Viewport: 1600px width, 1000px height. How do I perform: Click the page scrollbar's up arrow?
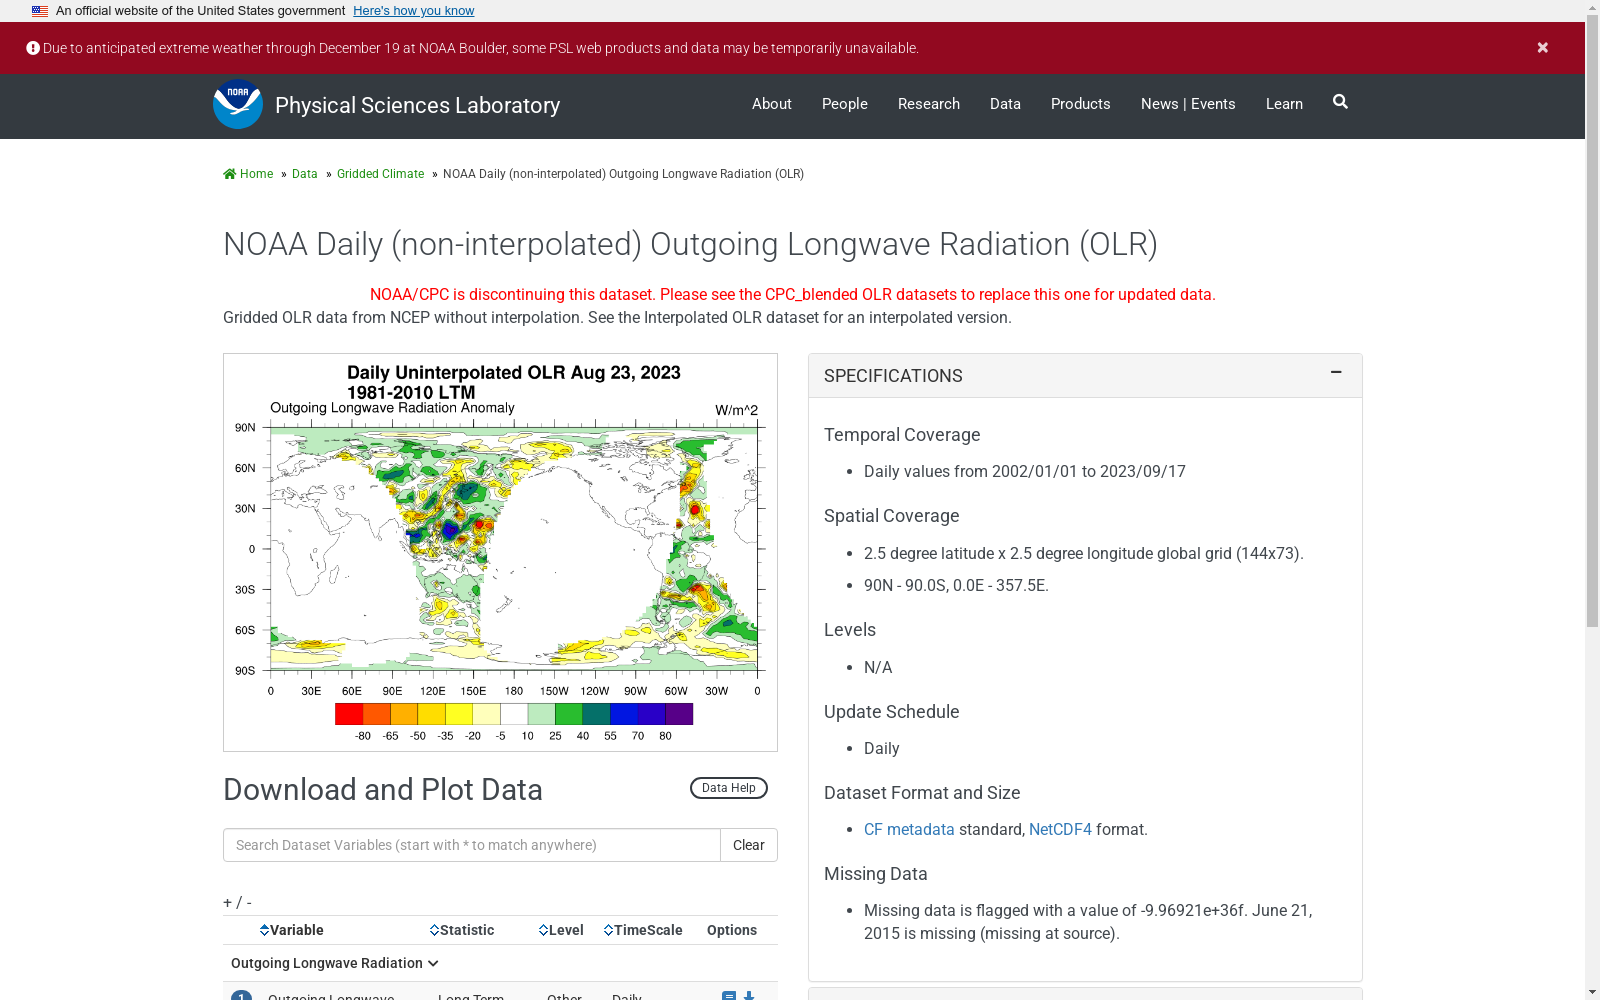(x=1592, y=8)
